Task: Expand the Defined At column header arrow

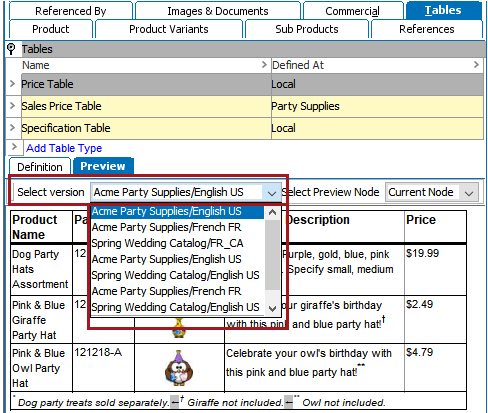Action: click(476, 65)
